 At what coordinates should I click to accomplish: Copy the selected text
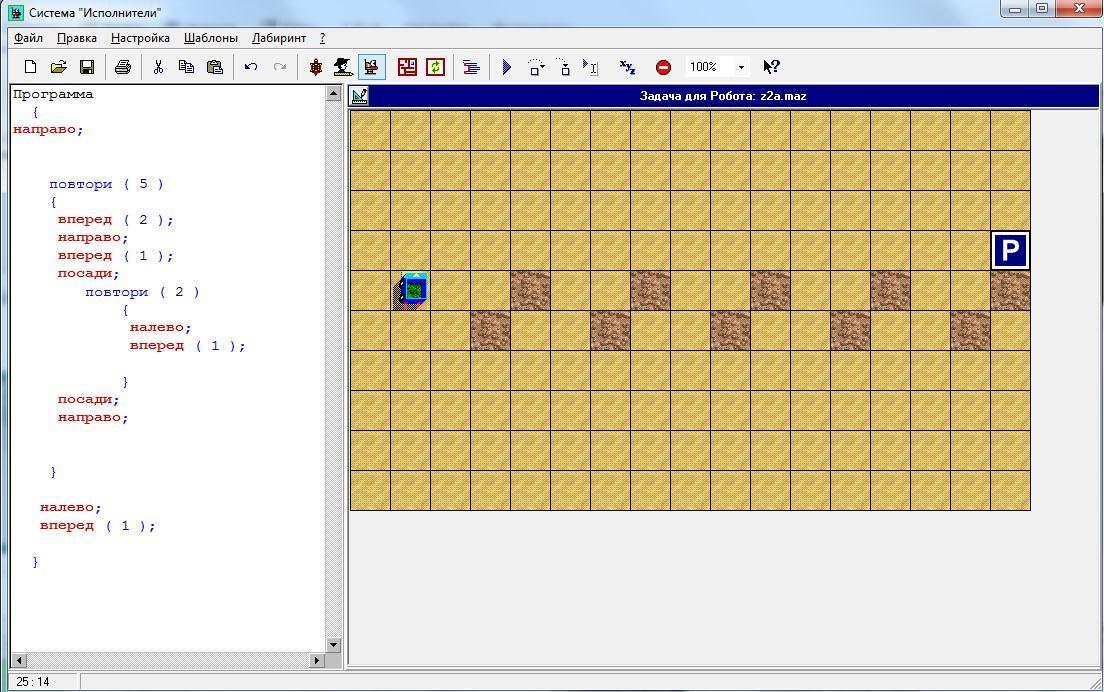pyautogui.click(x=186, y=67)
